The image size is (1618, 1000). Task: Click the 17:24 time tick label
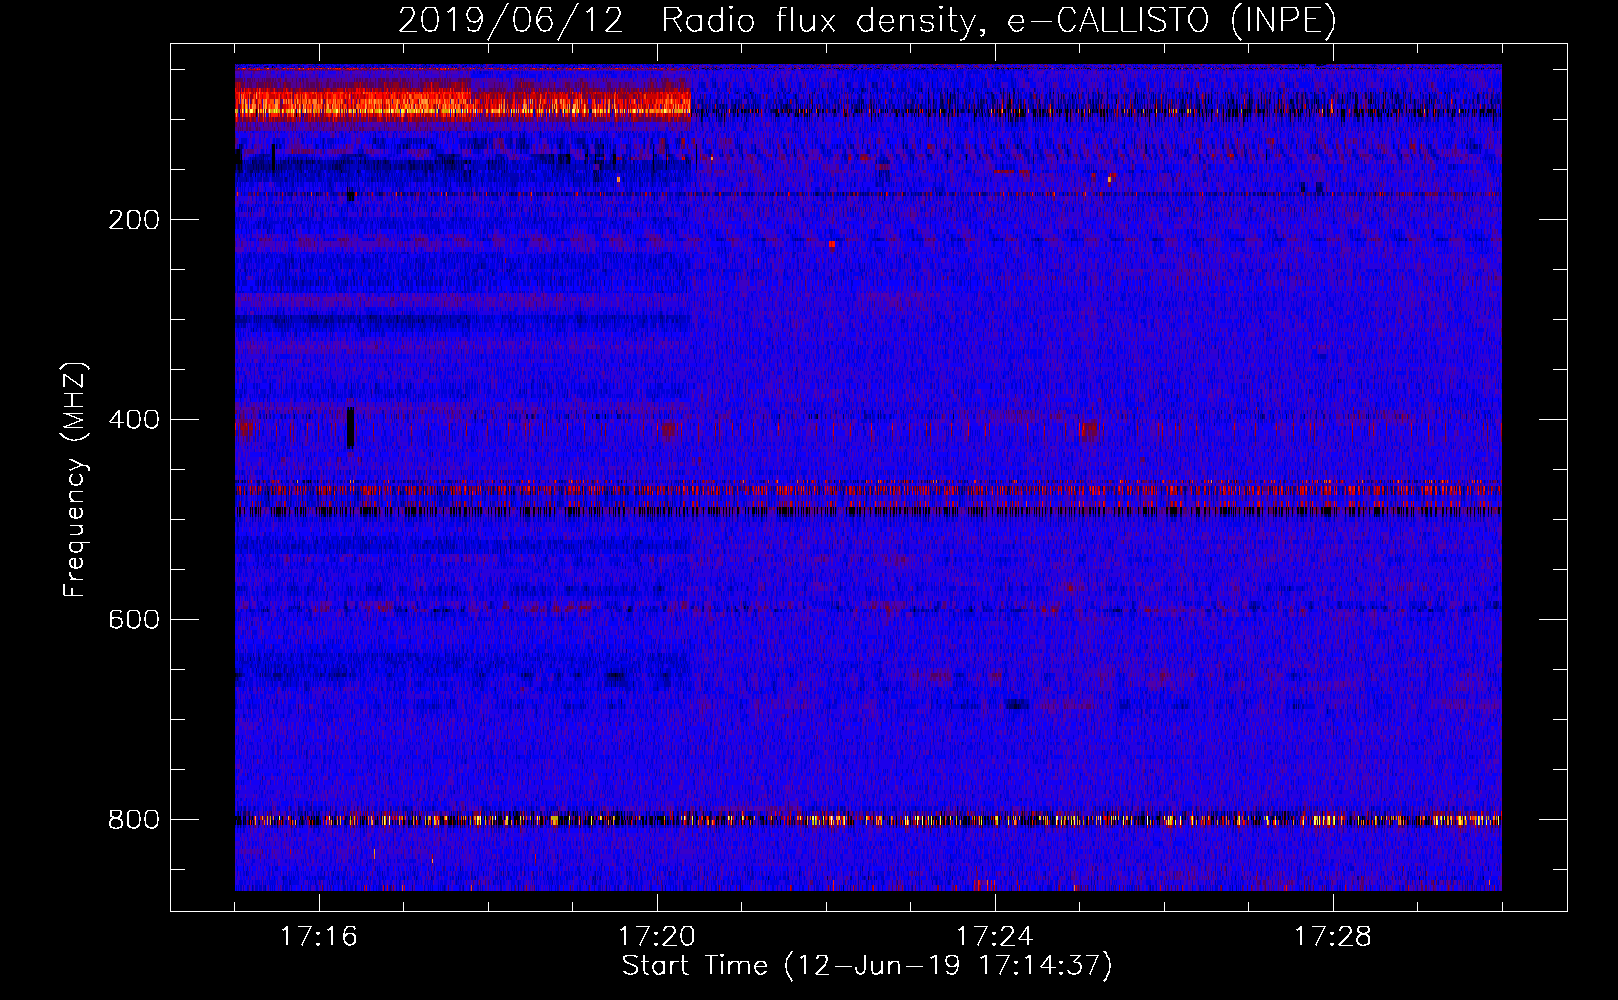(995, 937)
